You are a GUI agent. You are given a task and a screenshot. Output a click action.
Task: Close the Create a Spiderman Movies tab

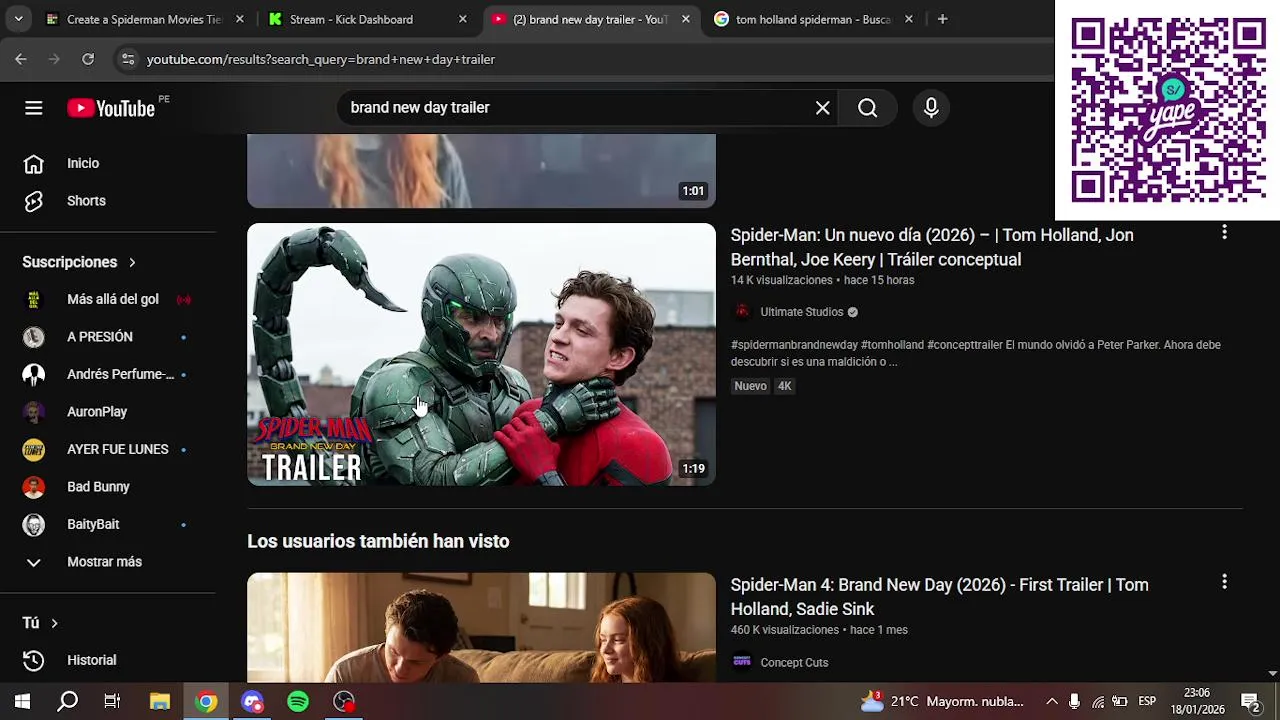[x=239, y=19]
